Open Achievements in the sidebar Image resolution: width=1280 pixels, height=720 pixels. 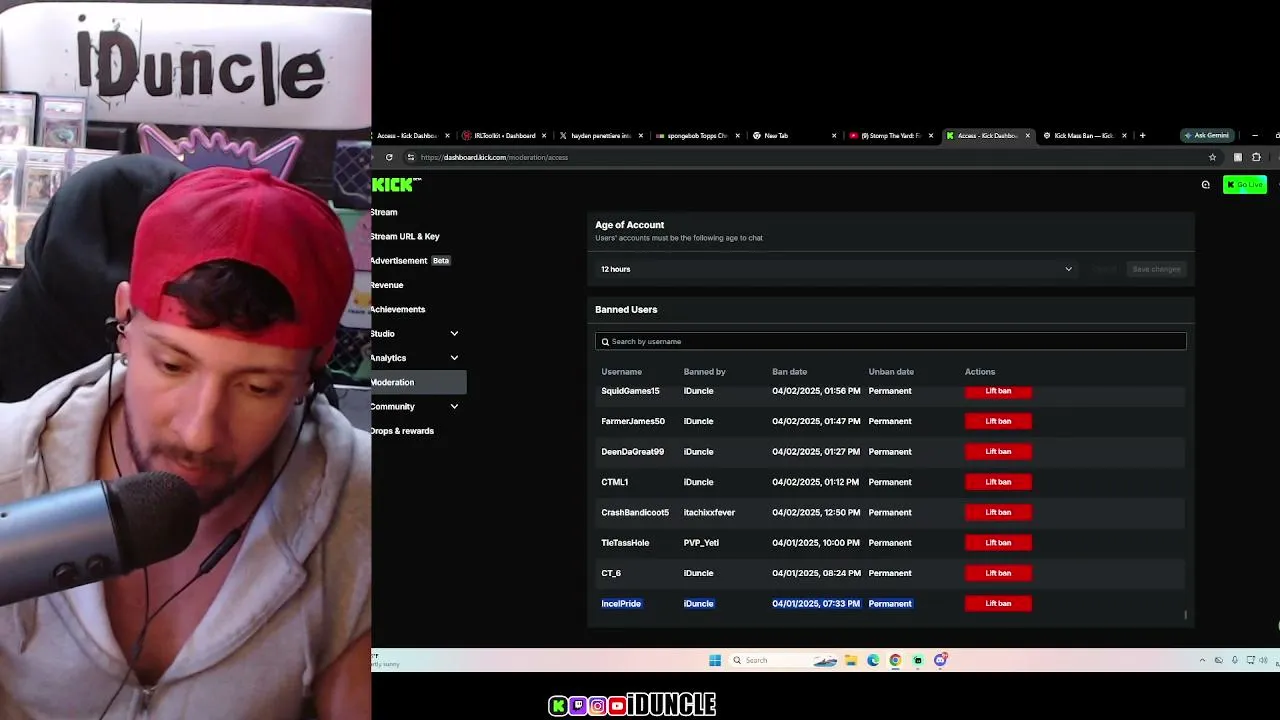point(398,310)
